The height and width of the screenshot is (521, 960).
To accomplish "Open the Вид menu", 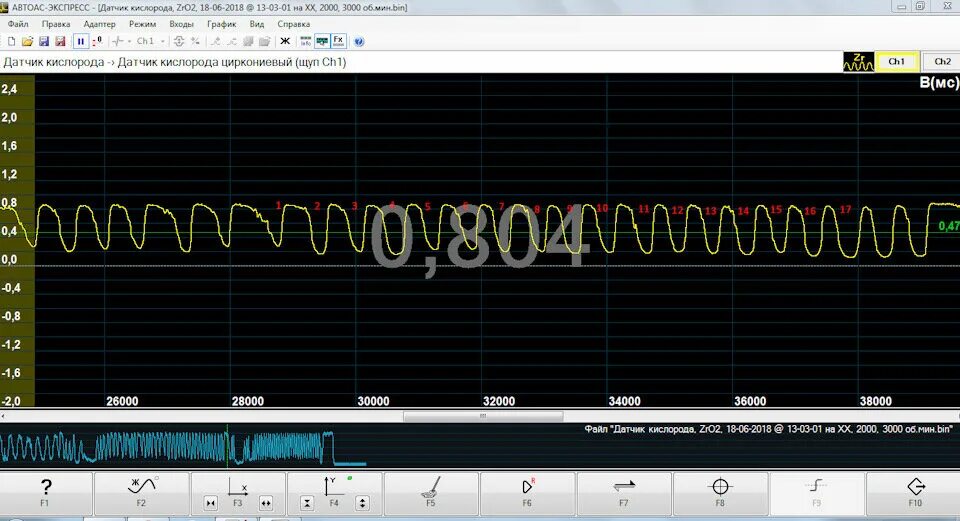I will click(257, 24).
